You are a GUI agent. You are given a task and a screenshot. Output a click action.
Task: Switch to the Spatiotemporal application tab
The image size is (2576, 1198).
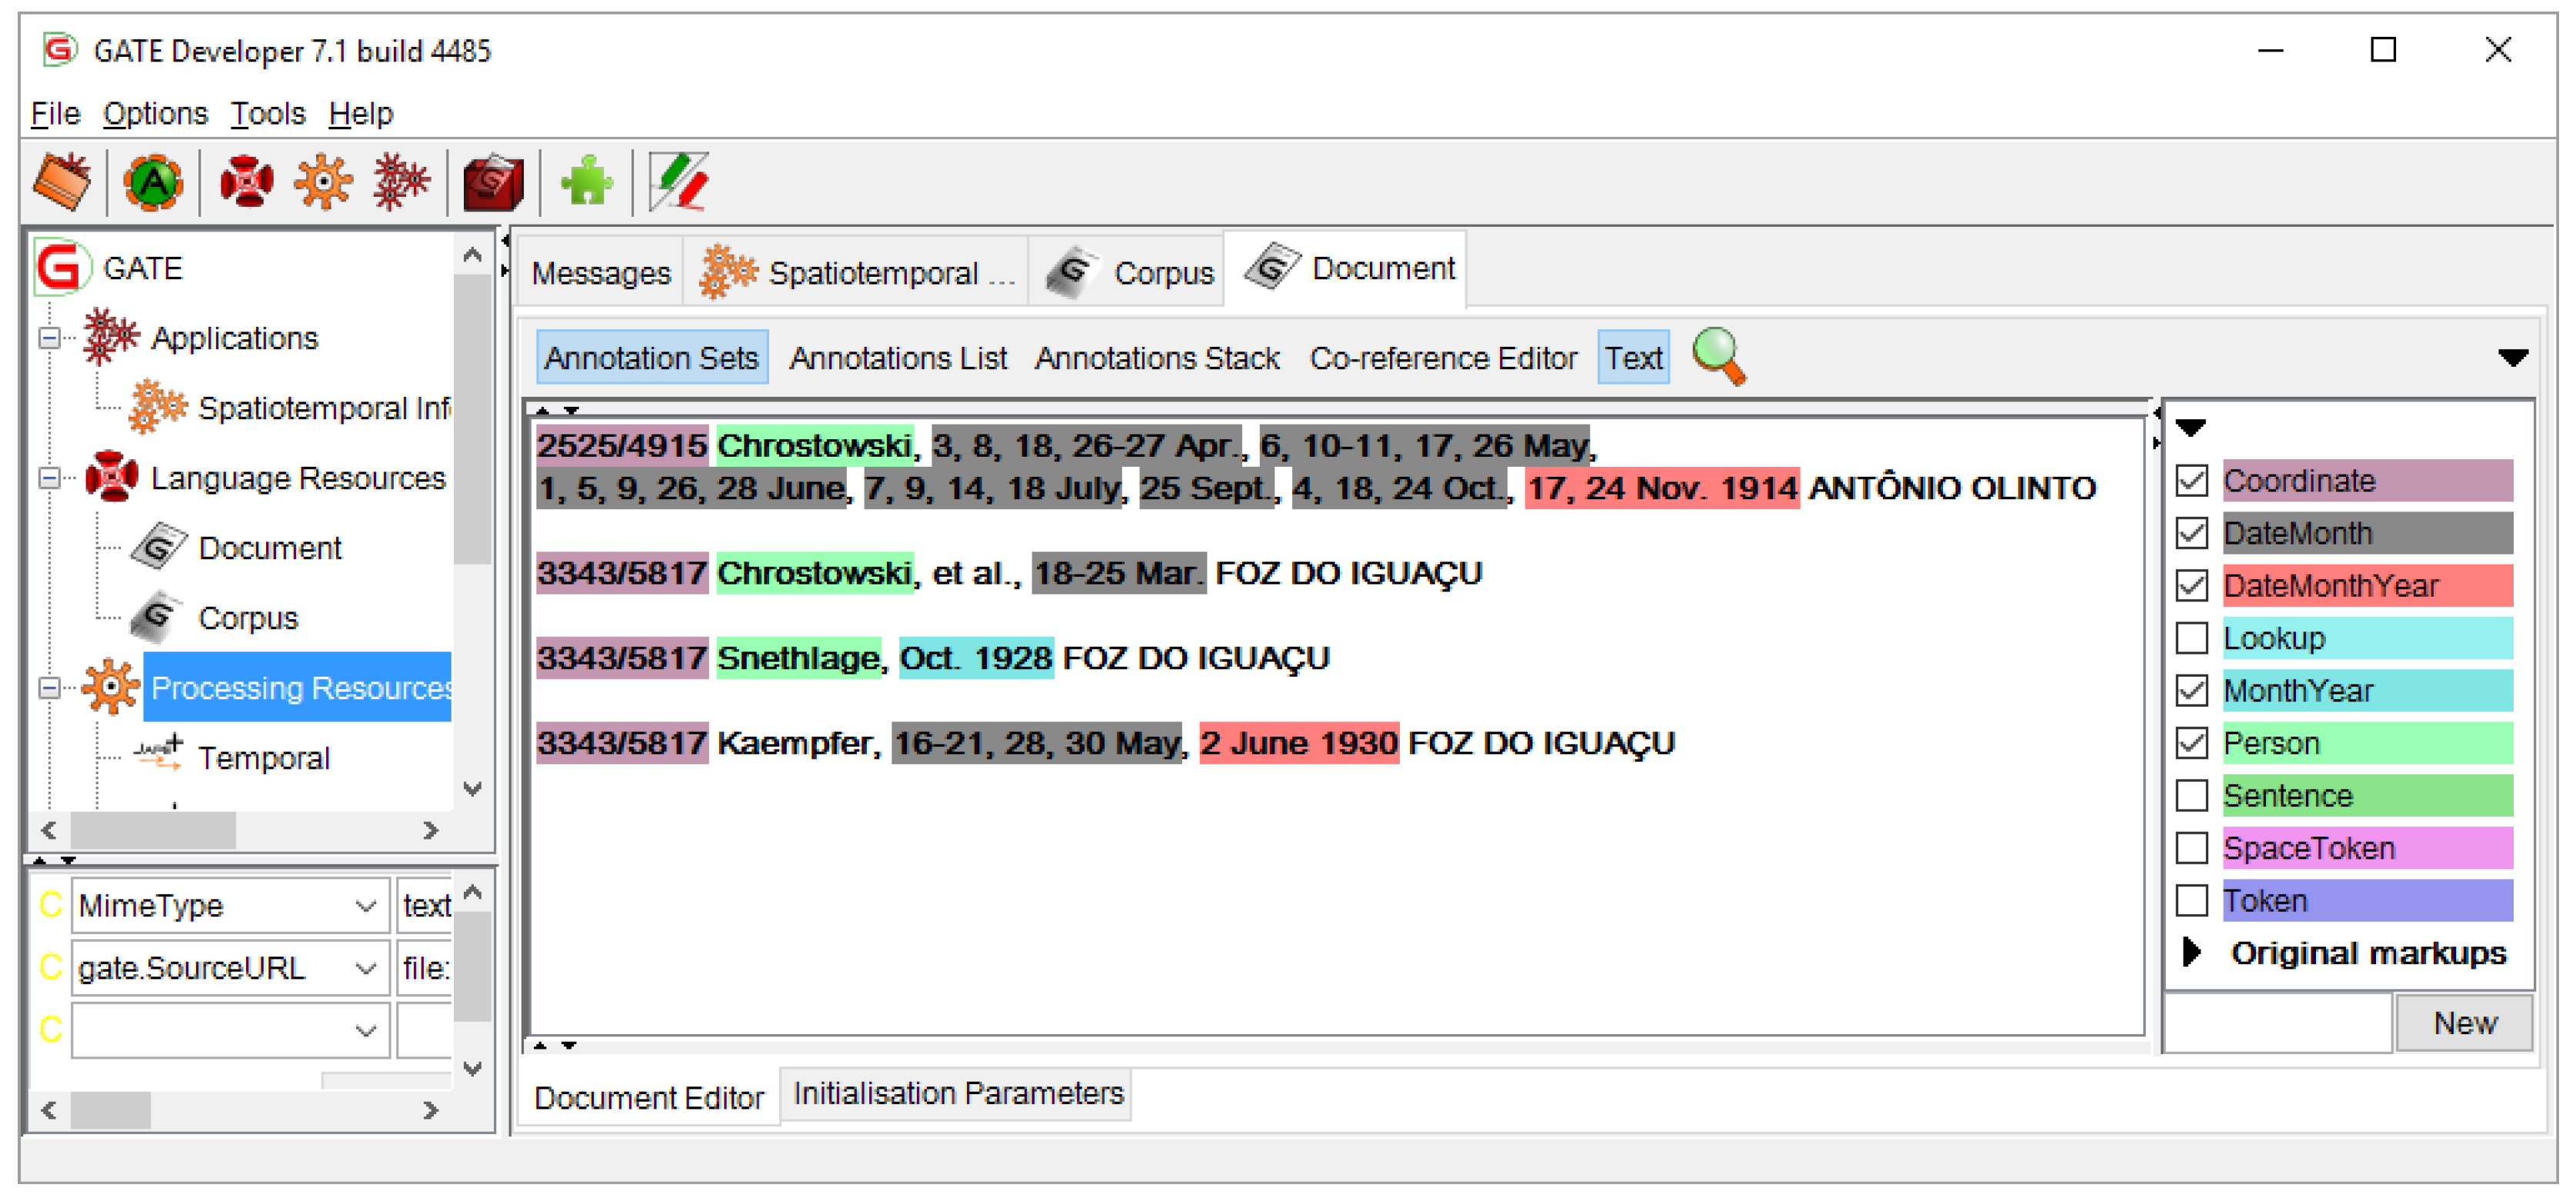tap(857, 272)
